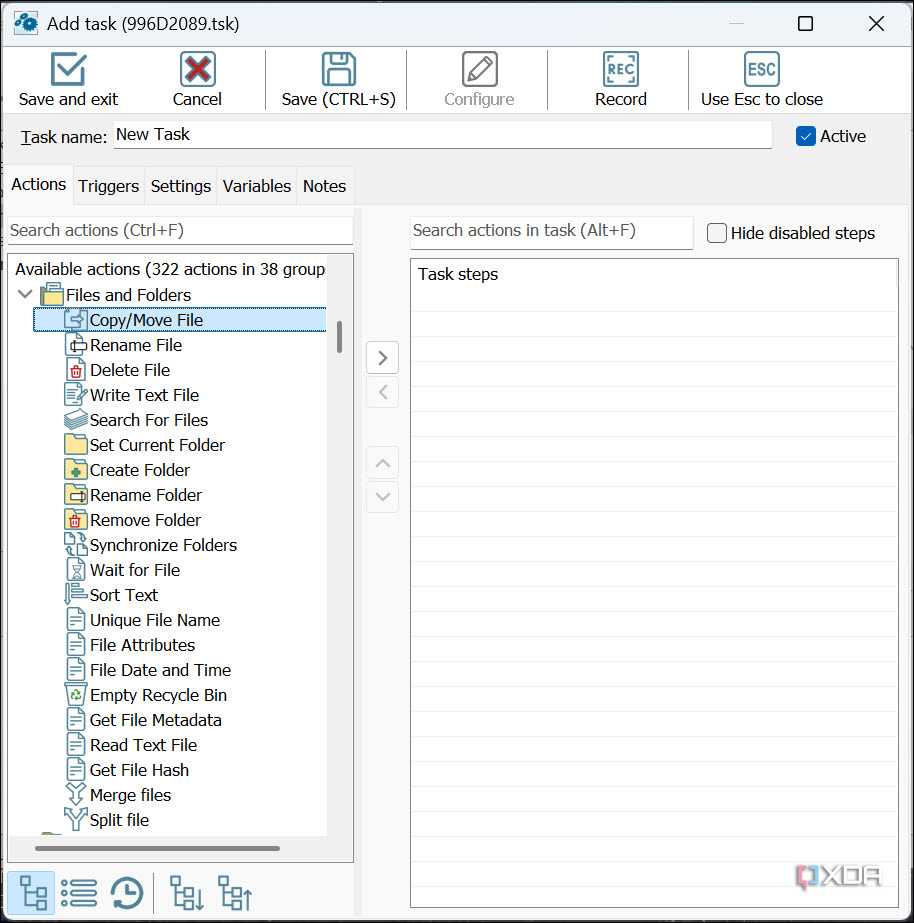Click the actions list vertical scrollbar thumb
Screen dimensions: 914x923
click(340, 337)
